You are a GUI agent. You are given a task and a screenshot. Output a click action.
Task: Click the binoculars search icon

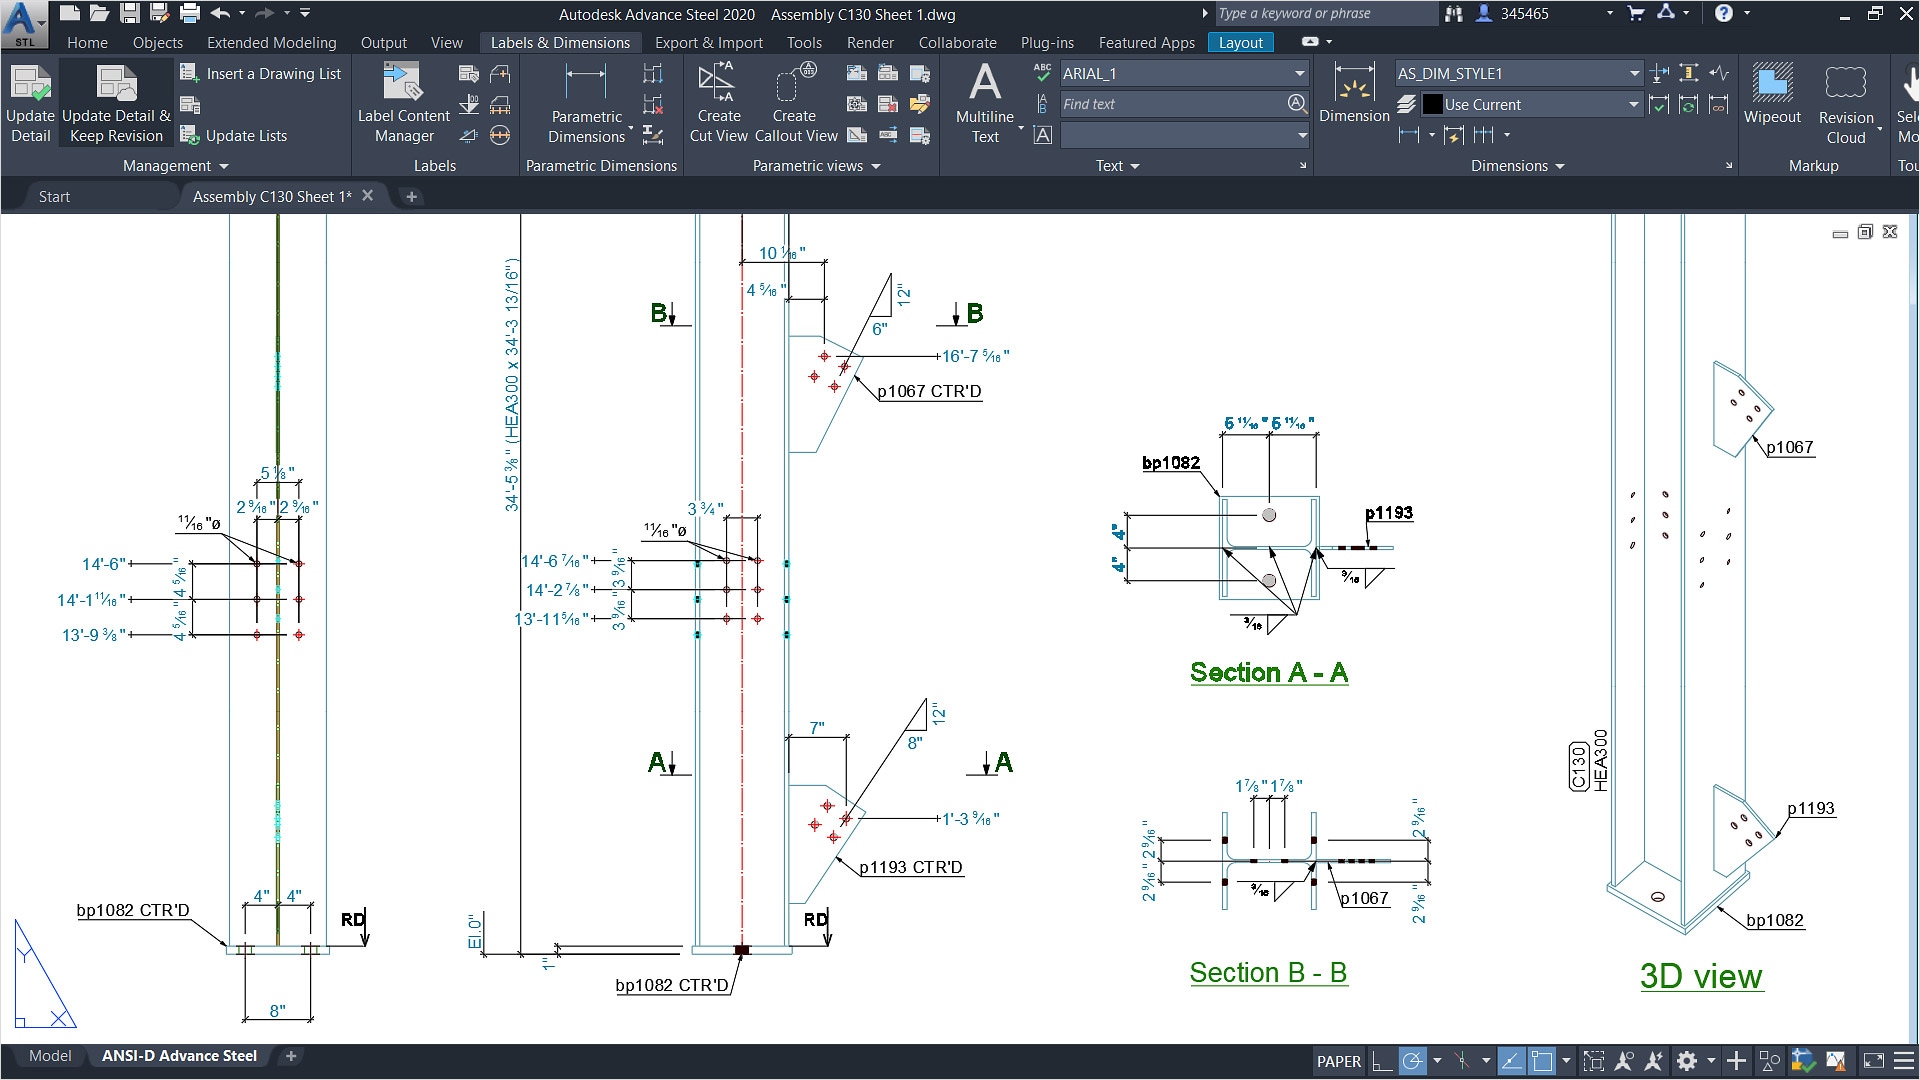(x=1453, y=14)
